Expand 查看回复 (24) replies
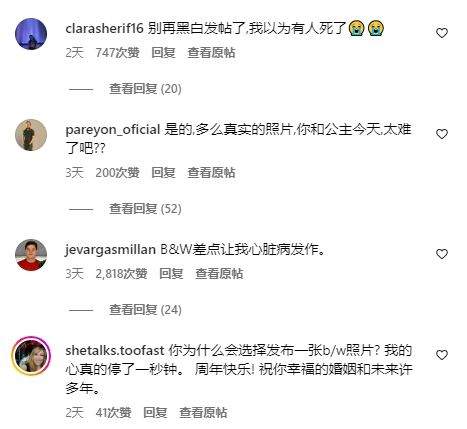Image resolution: width=467 pixels, height=429 pixels. [x=145, y=310]
